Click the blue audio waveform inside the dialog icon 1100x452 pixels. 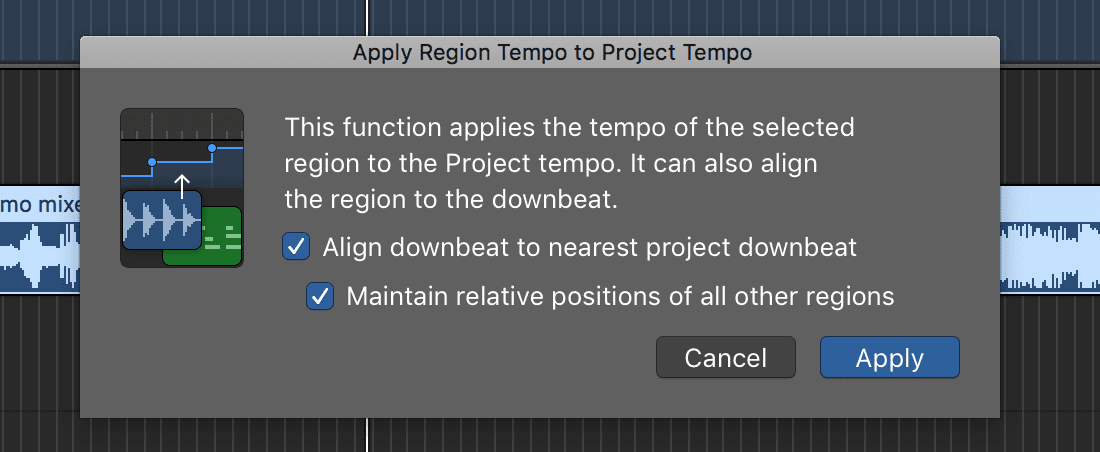click(x=162, y=220)
